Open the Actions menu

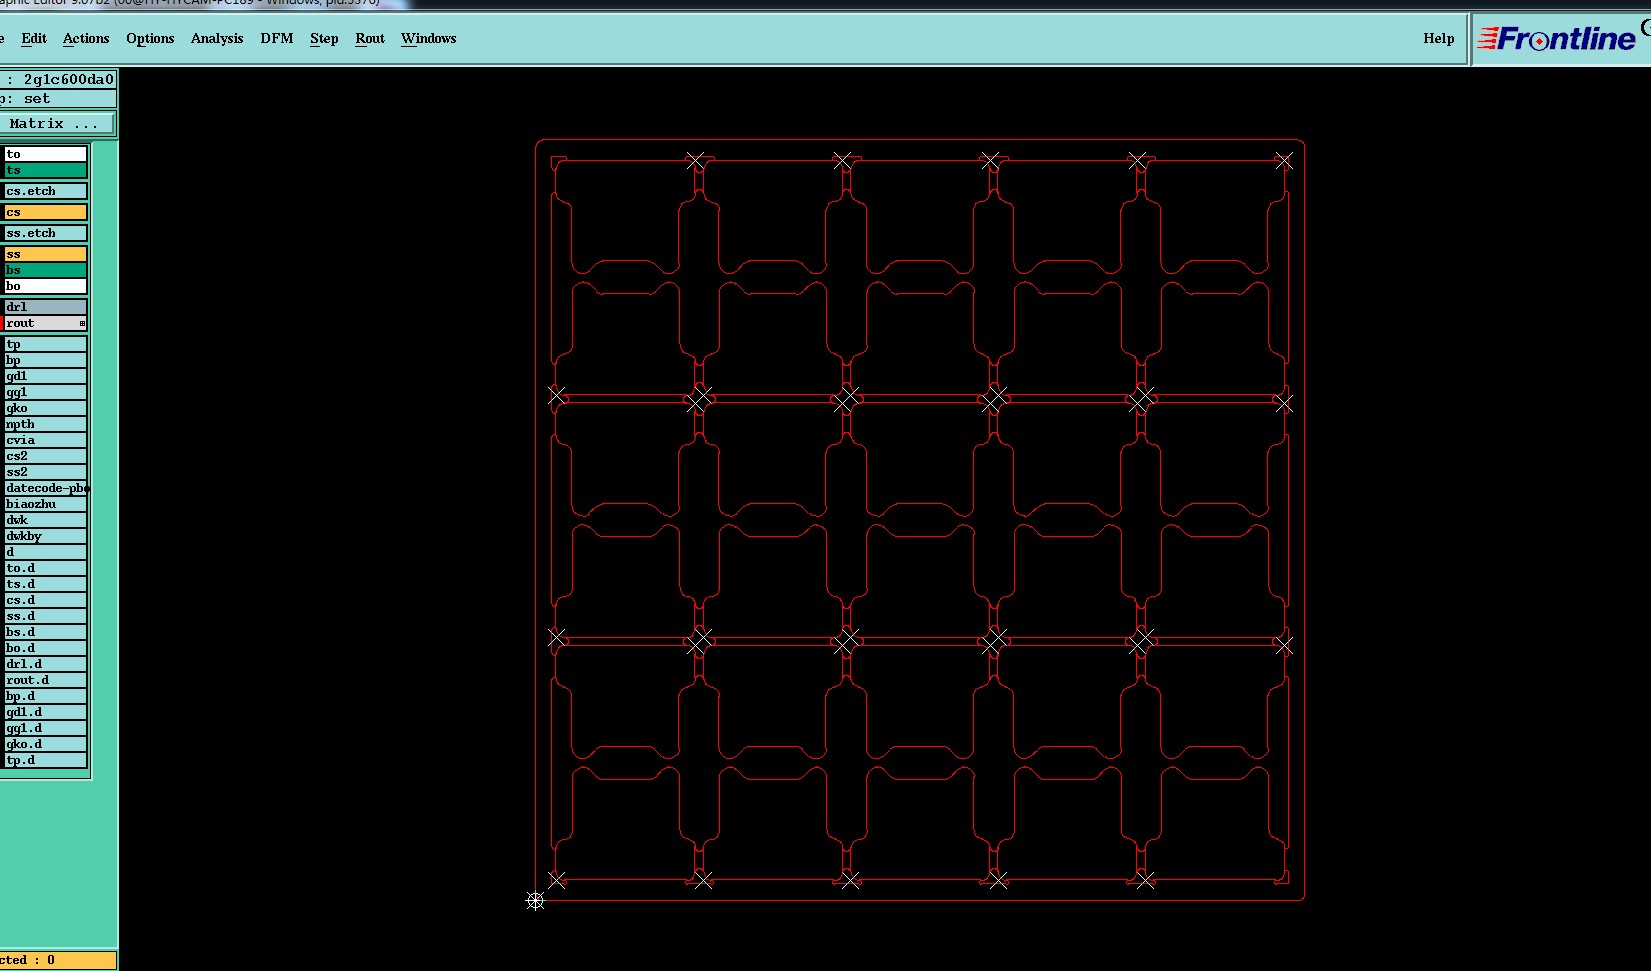[86, 38]
